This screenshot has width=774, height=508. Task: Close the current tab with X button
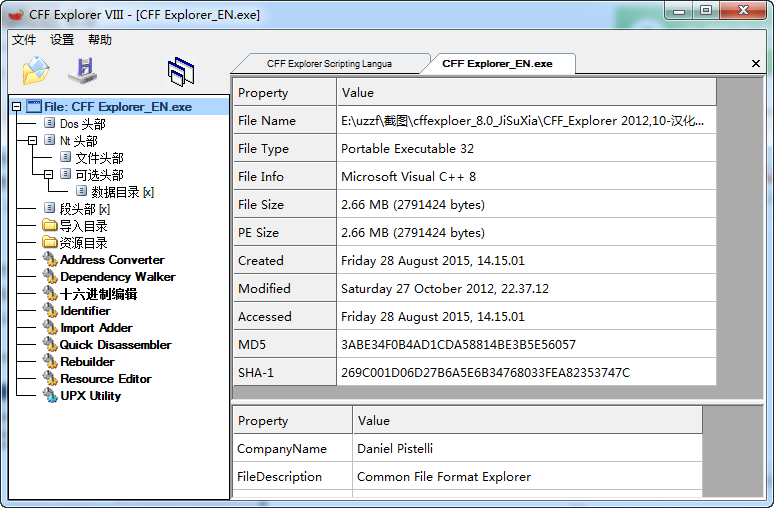coord(756,64)
